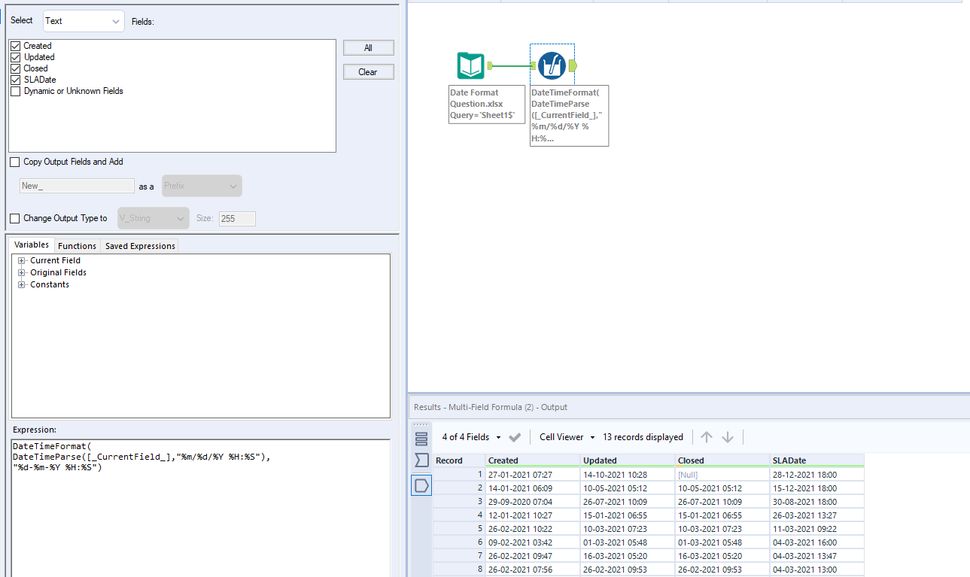Click the Updated column header
The height and width of the screenshot is (577, 970).
click(627, 461)
